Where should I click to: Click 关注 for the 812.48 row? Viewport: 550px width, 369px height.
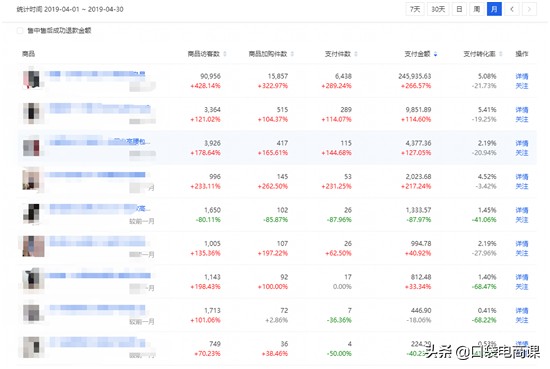522,287
